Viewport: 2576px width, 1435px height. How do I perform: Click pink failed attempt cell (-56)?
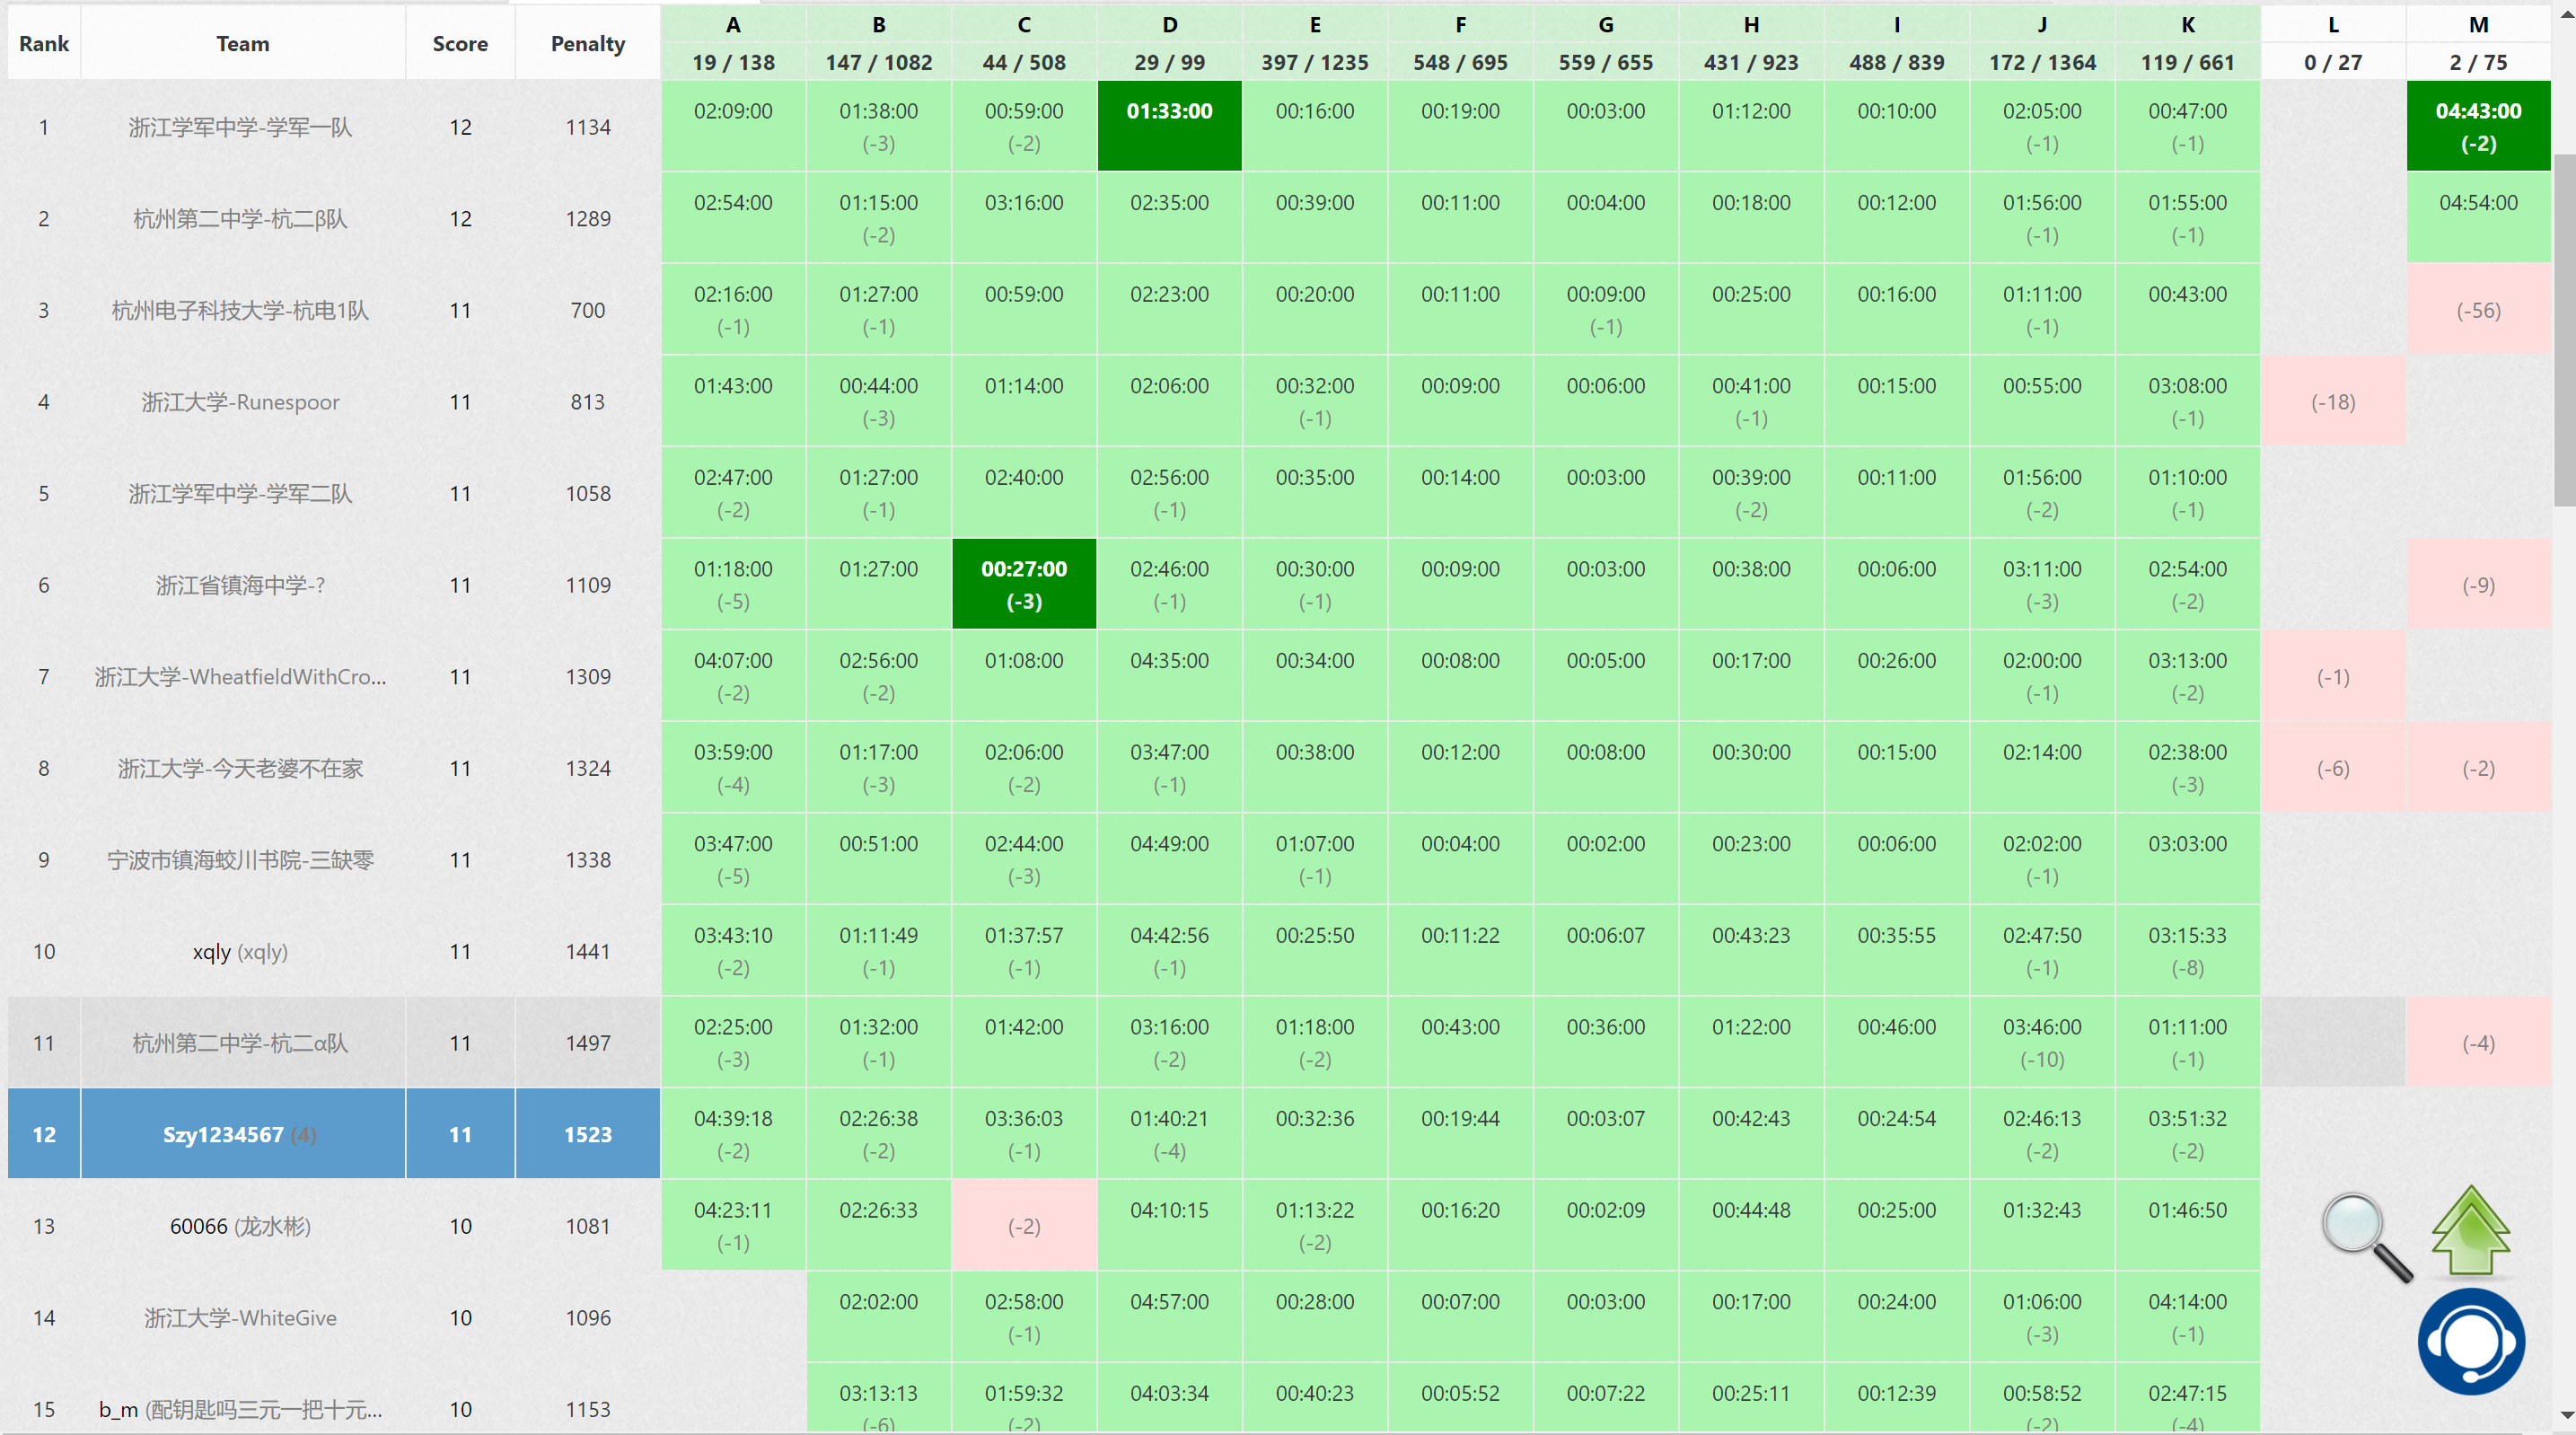click(x=2478, y=310)
